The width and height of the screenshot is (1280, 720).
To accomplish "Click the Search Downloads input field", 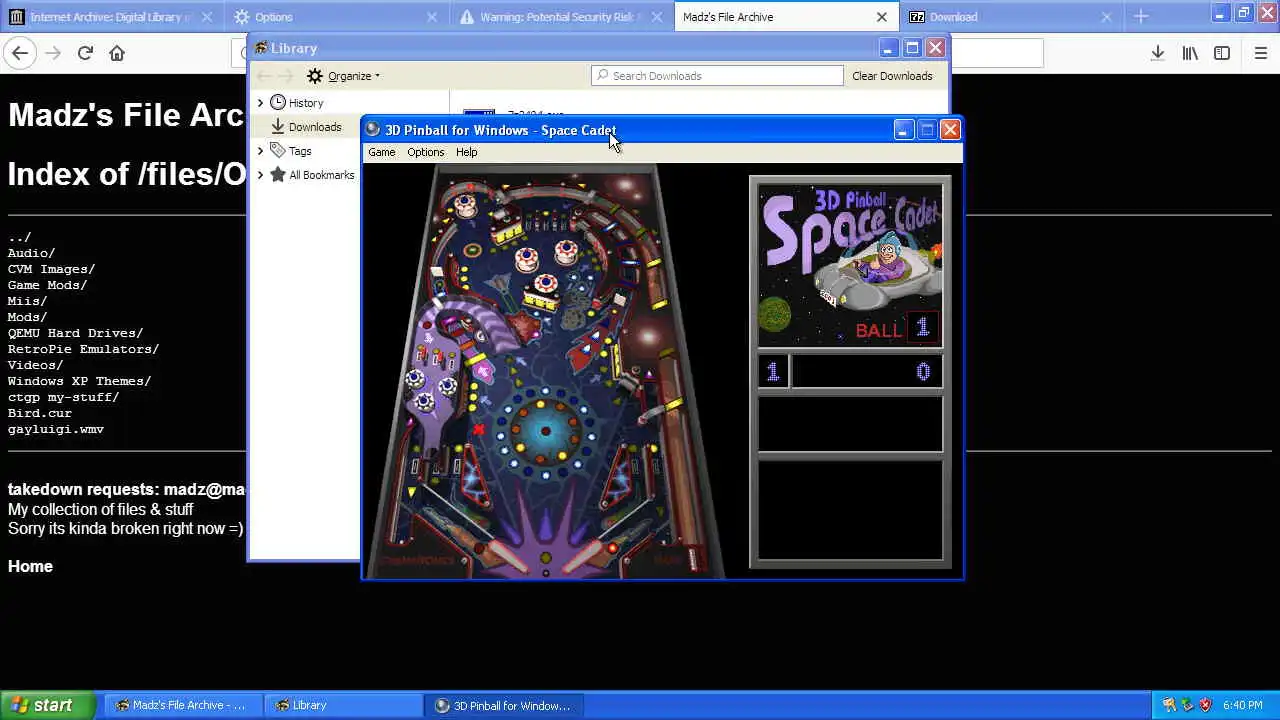I will (x=717, y=76).
